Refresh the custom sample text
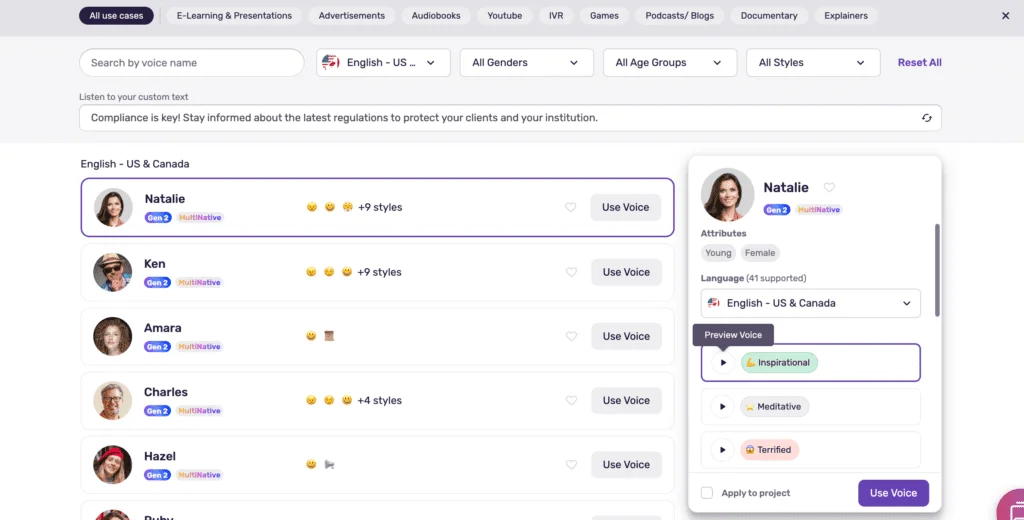 [x=926, y=118]
